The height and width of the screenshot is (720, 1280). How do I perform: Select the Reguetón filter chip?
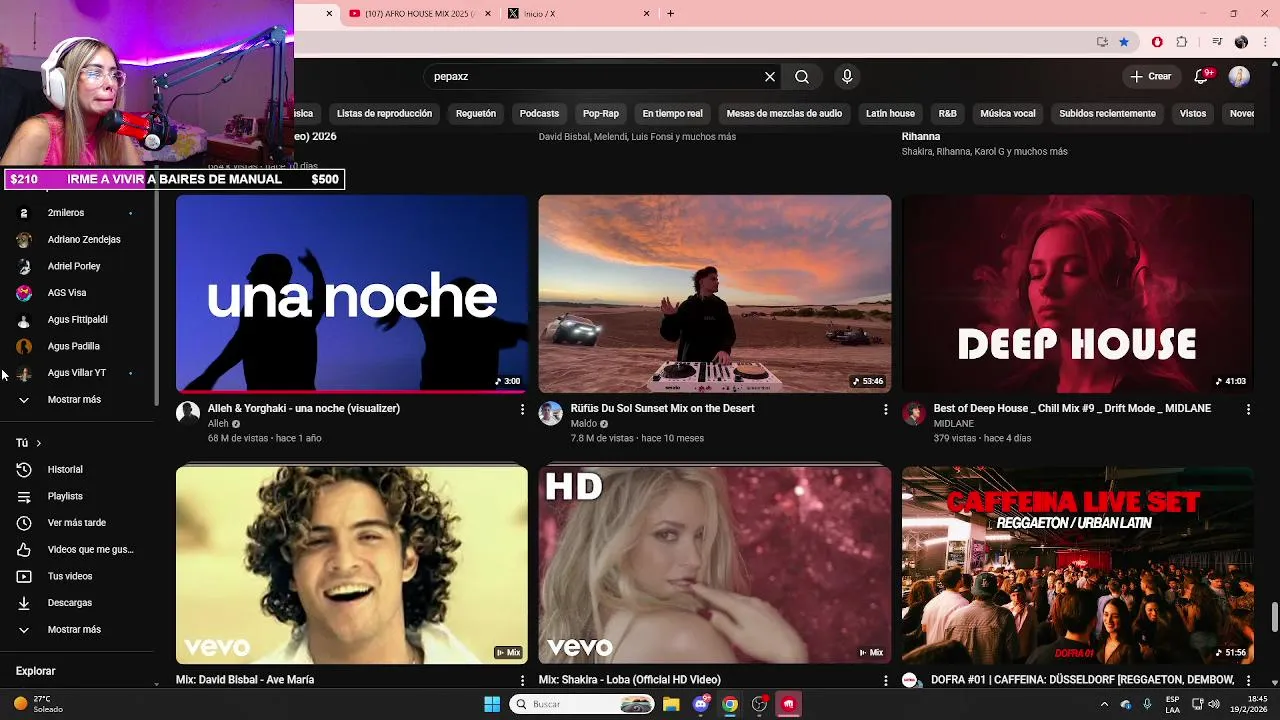(476, 113)
